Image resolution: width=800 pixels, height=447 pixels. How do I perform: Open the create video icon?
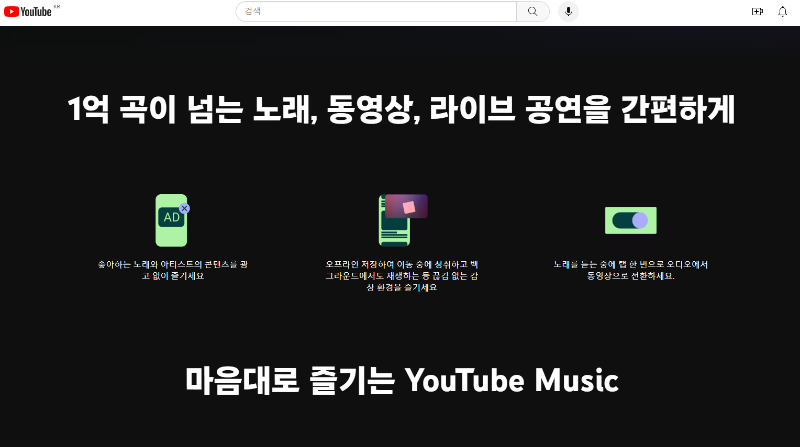tap(757, 11)
